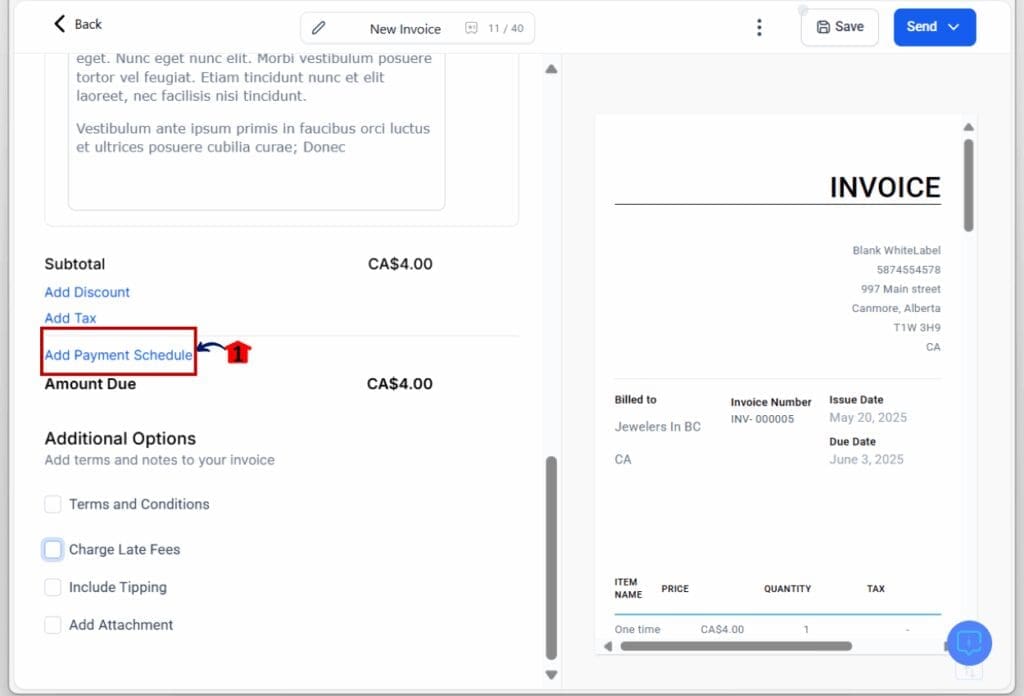Click the floppy disk Save icon
The image size is (1024, 696).
point(823,27)
